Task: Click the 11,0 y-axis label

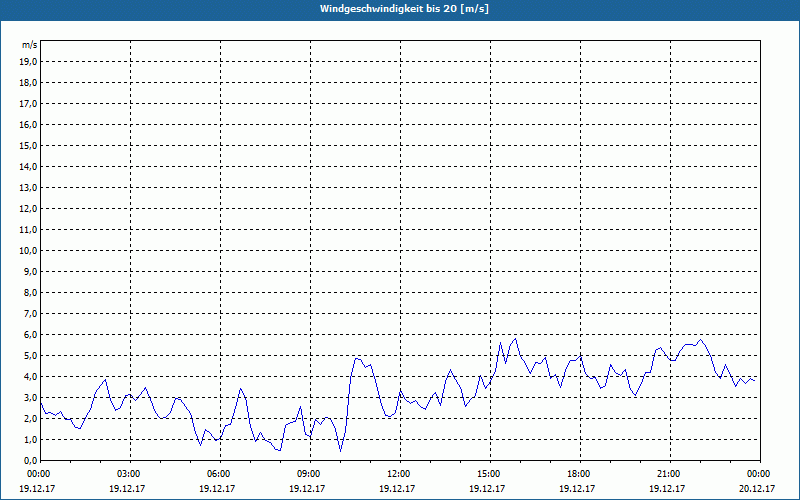Action: 29,230
